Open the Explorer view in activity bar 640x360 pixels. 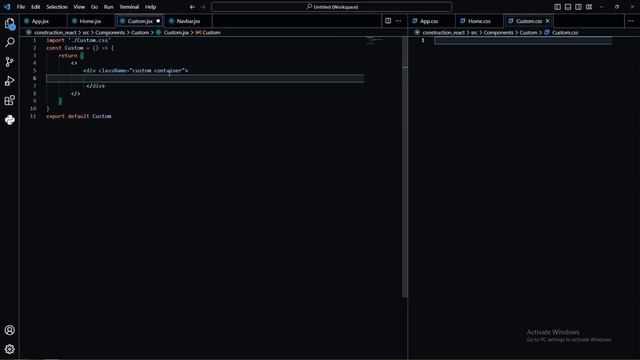[9, 24]
